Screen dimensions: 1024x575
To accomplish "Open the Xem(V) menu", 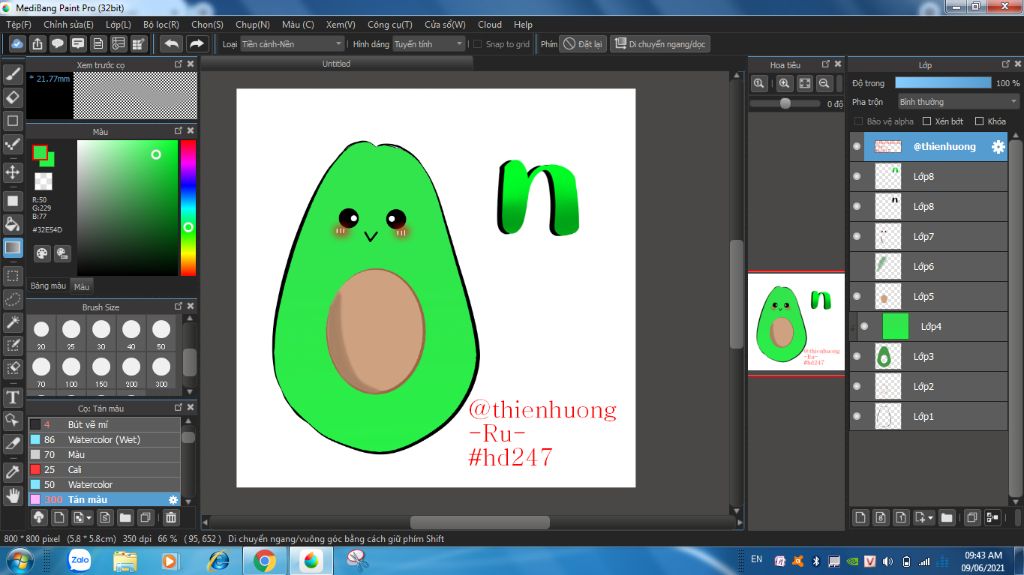I will pos(340,24).
